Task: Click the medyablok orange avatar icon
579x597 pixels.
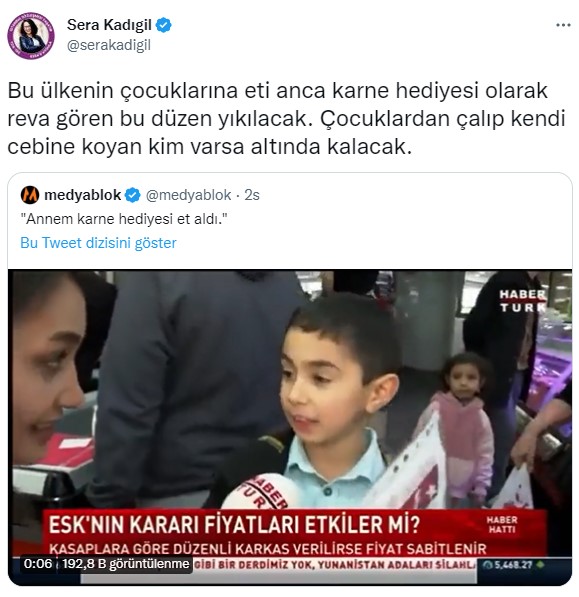Action: (30, 195)
